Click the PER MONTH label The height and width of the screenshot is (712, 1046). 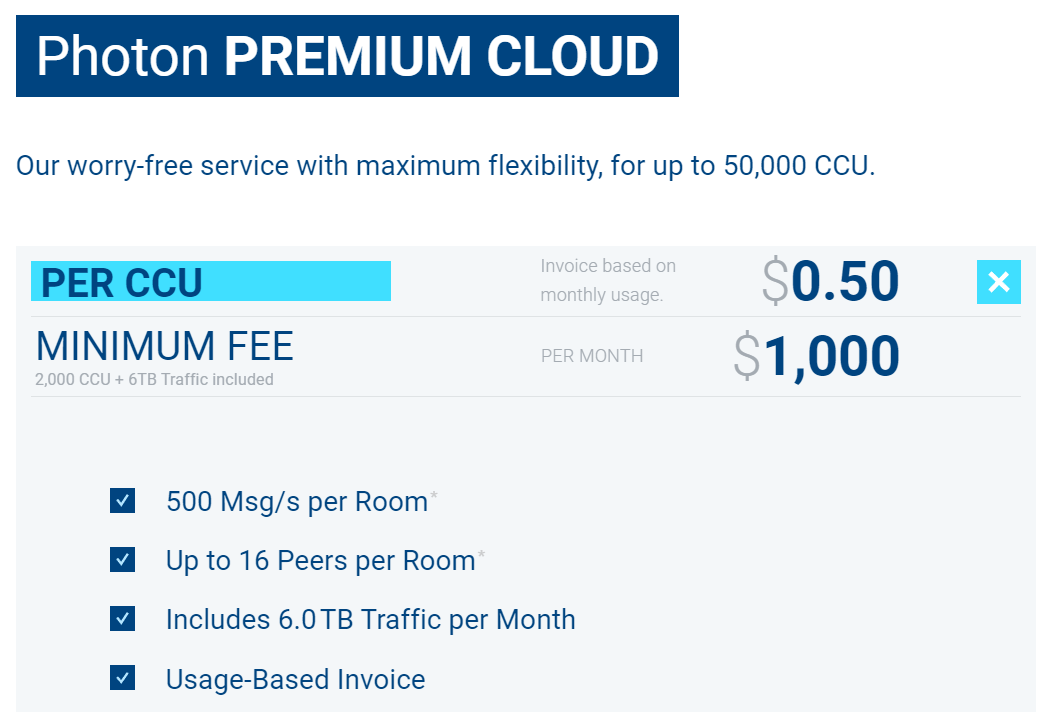(592, 356)
